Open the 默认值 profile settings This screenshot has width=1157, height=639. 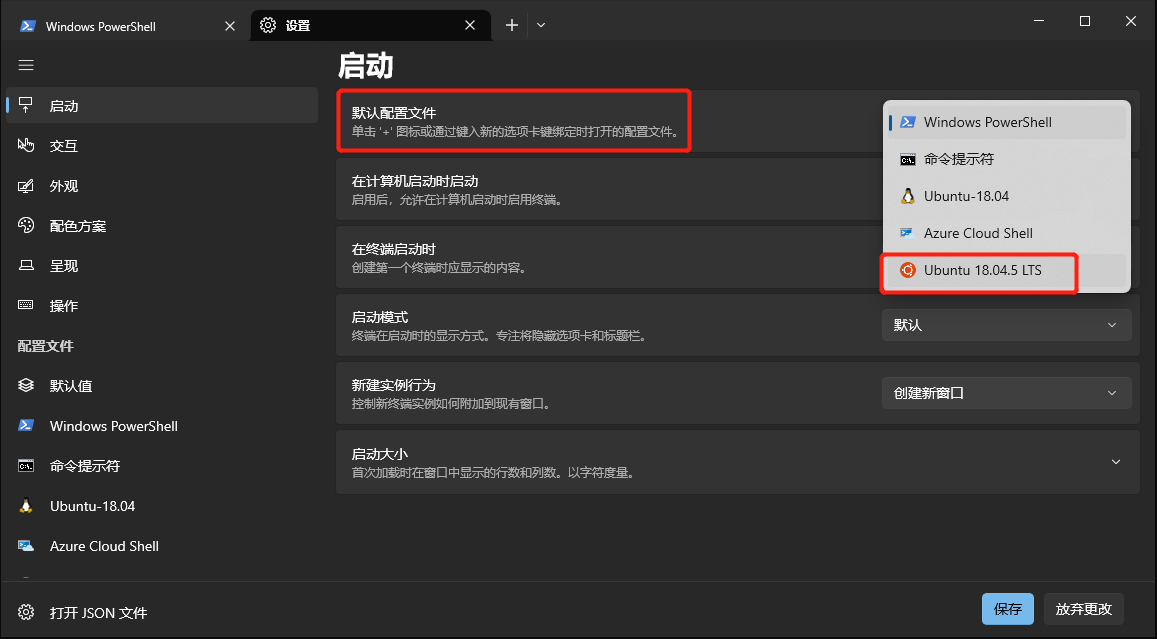[x=162, y=385]
